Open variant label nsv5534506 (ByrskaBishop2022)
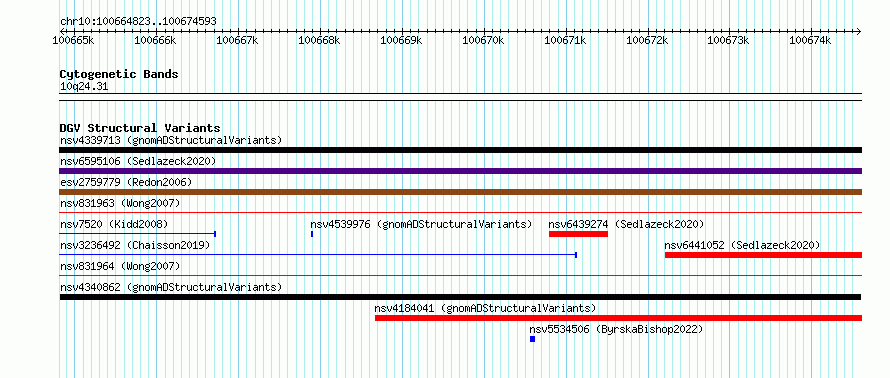Screen dimensions: 890x378 click(x=616, y=329)
